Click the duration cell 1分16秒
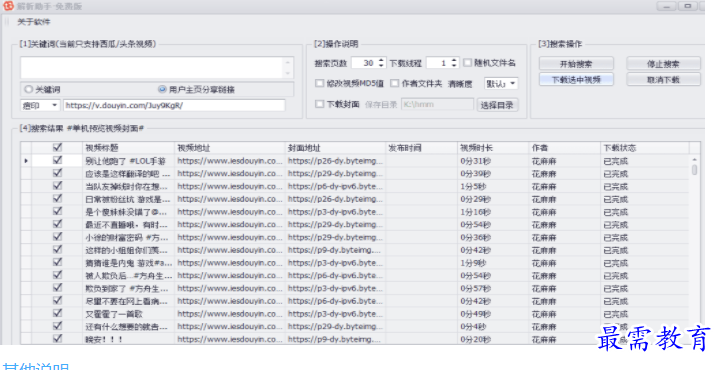 [476, 212]
